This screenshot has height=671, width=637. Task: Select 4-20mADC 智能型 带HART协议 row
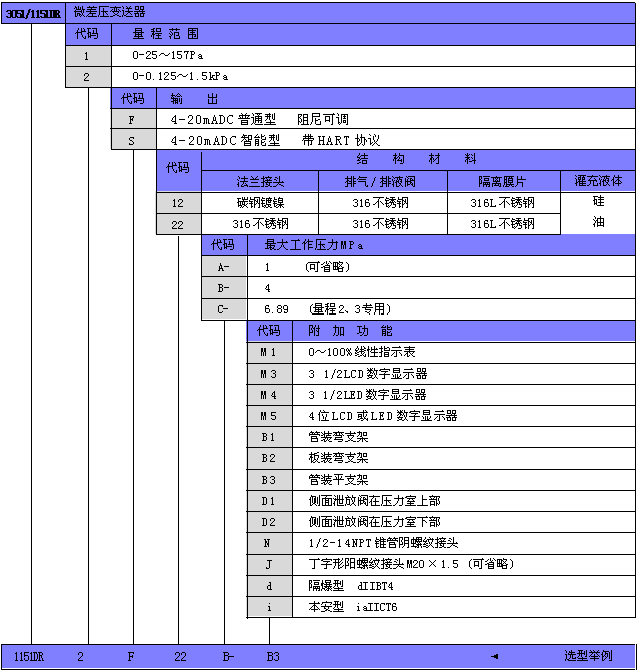[396, 140]
